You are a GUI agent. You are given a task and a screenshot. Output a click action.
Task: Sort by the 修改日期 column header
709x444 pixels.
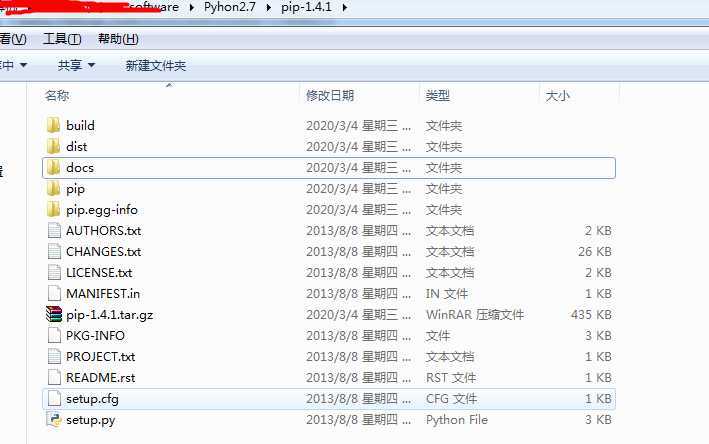[x=330, y=96]
